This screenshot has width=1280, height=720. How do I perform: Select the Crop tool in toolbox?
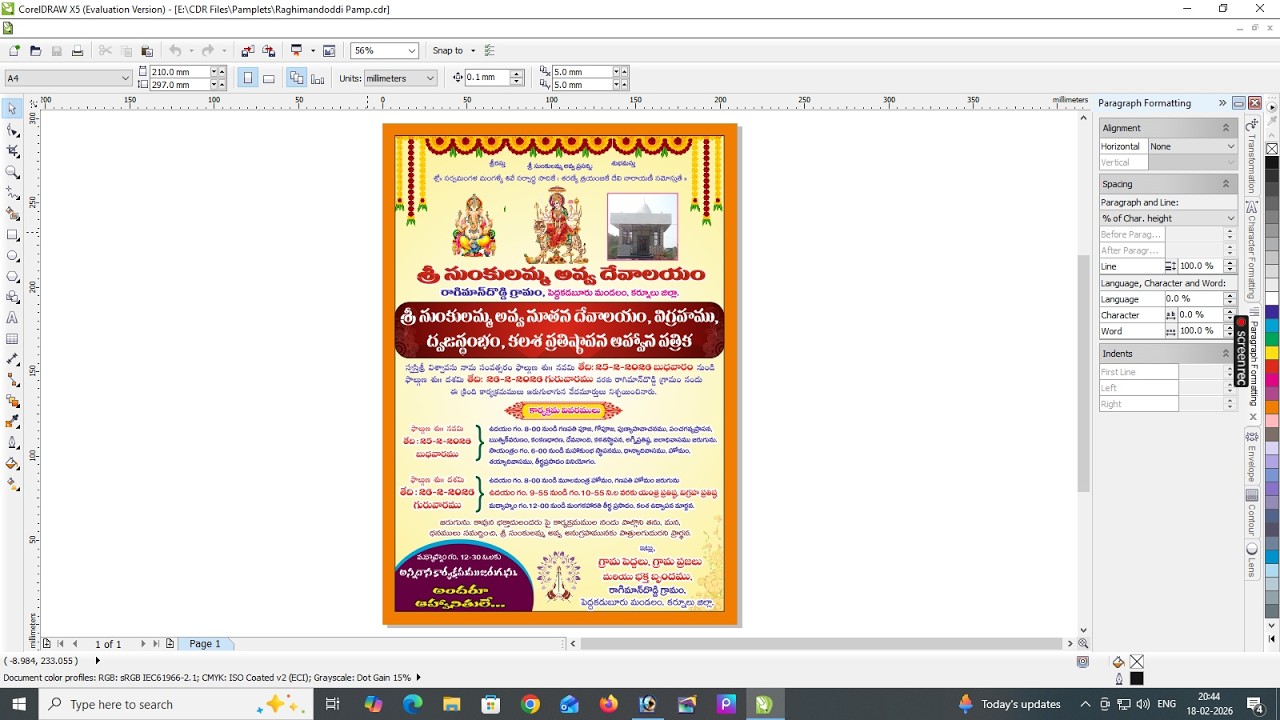(x=12, y=151)
